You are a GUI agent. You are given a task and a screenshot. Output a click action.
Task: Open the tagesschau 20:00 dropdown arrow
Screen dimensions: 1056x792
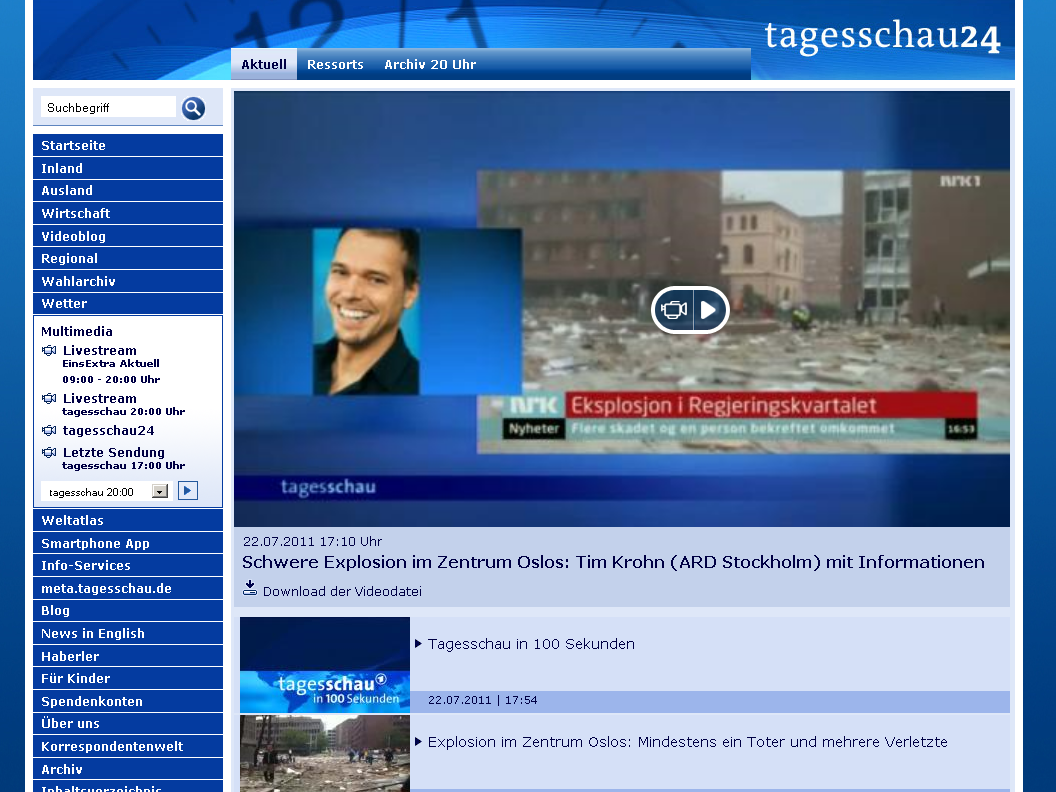pyautogui.click(x=160, y=492)
